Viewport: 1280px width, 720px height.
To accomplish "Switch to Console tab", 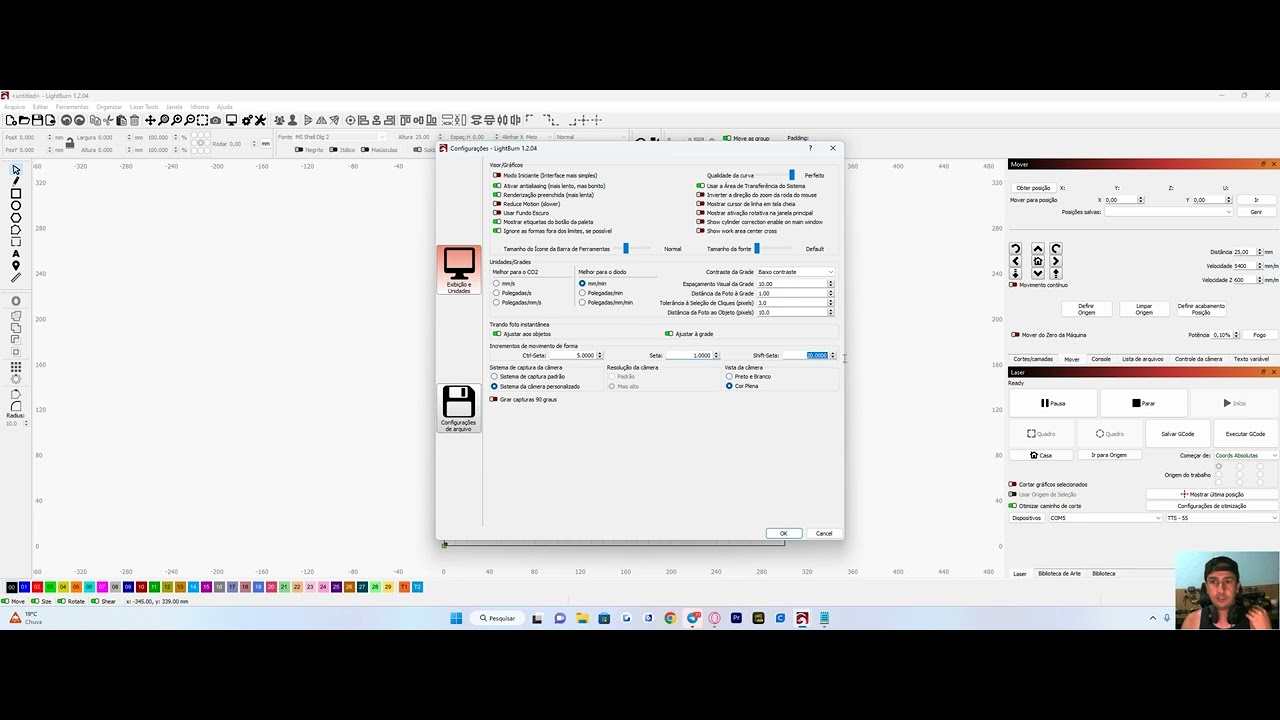I will pos(1101,359).
